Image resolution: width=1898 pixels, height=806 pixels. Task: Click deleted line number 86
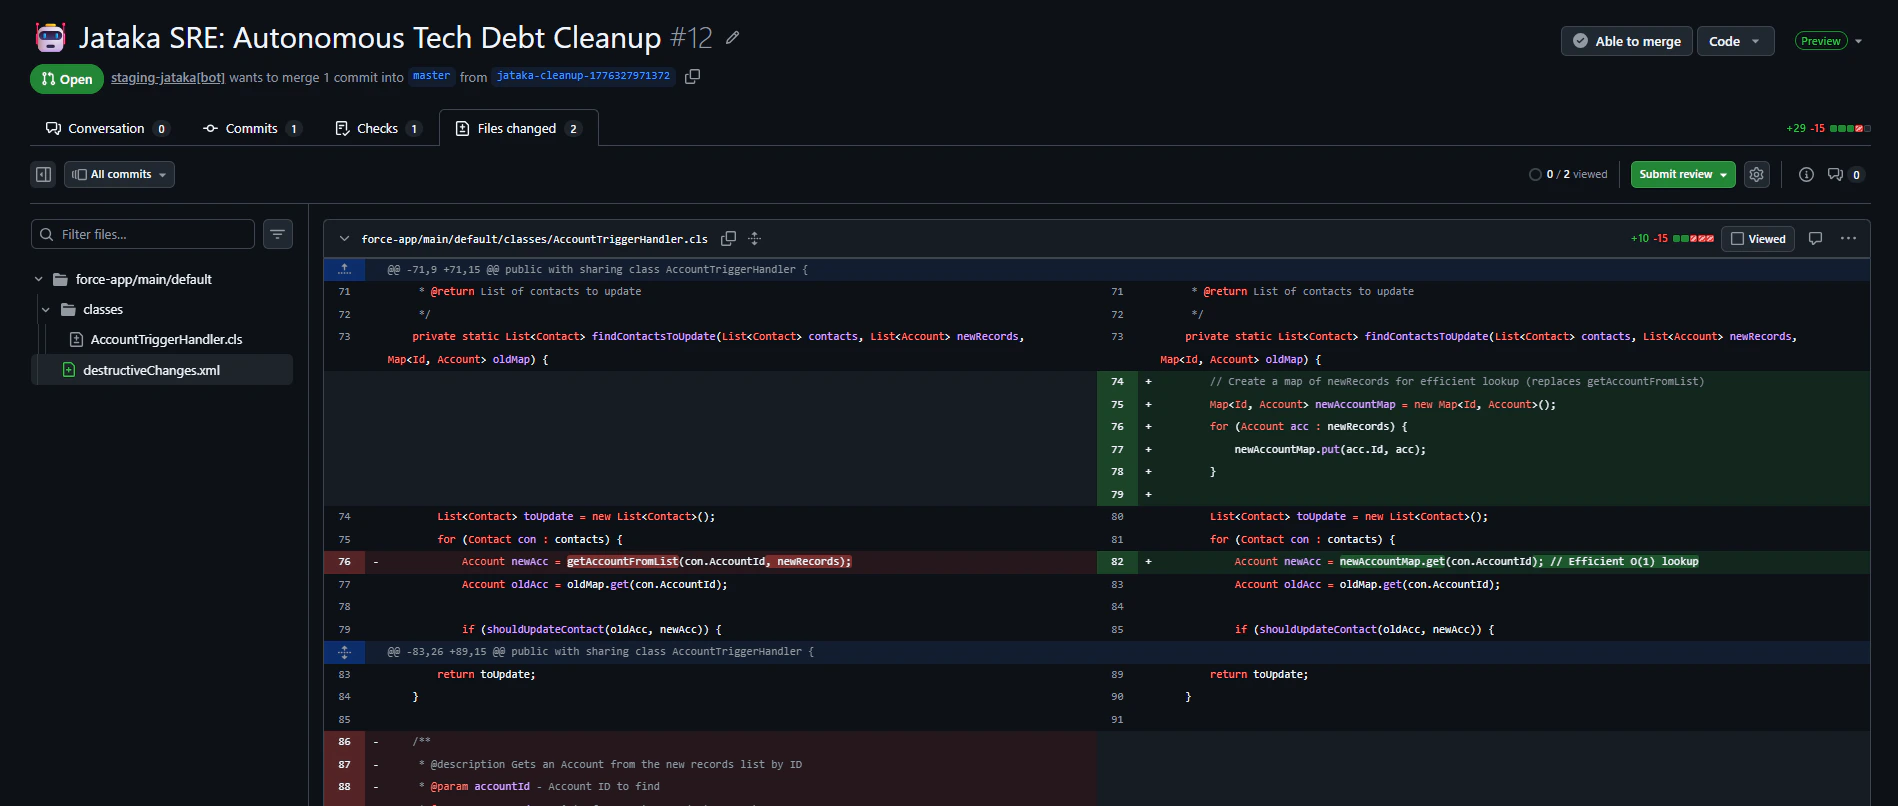[x=344, y=742]
